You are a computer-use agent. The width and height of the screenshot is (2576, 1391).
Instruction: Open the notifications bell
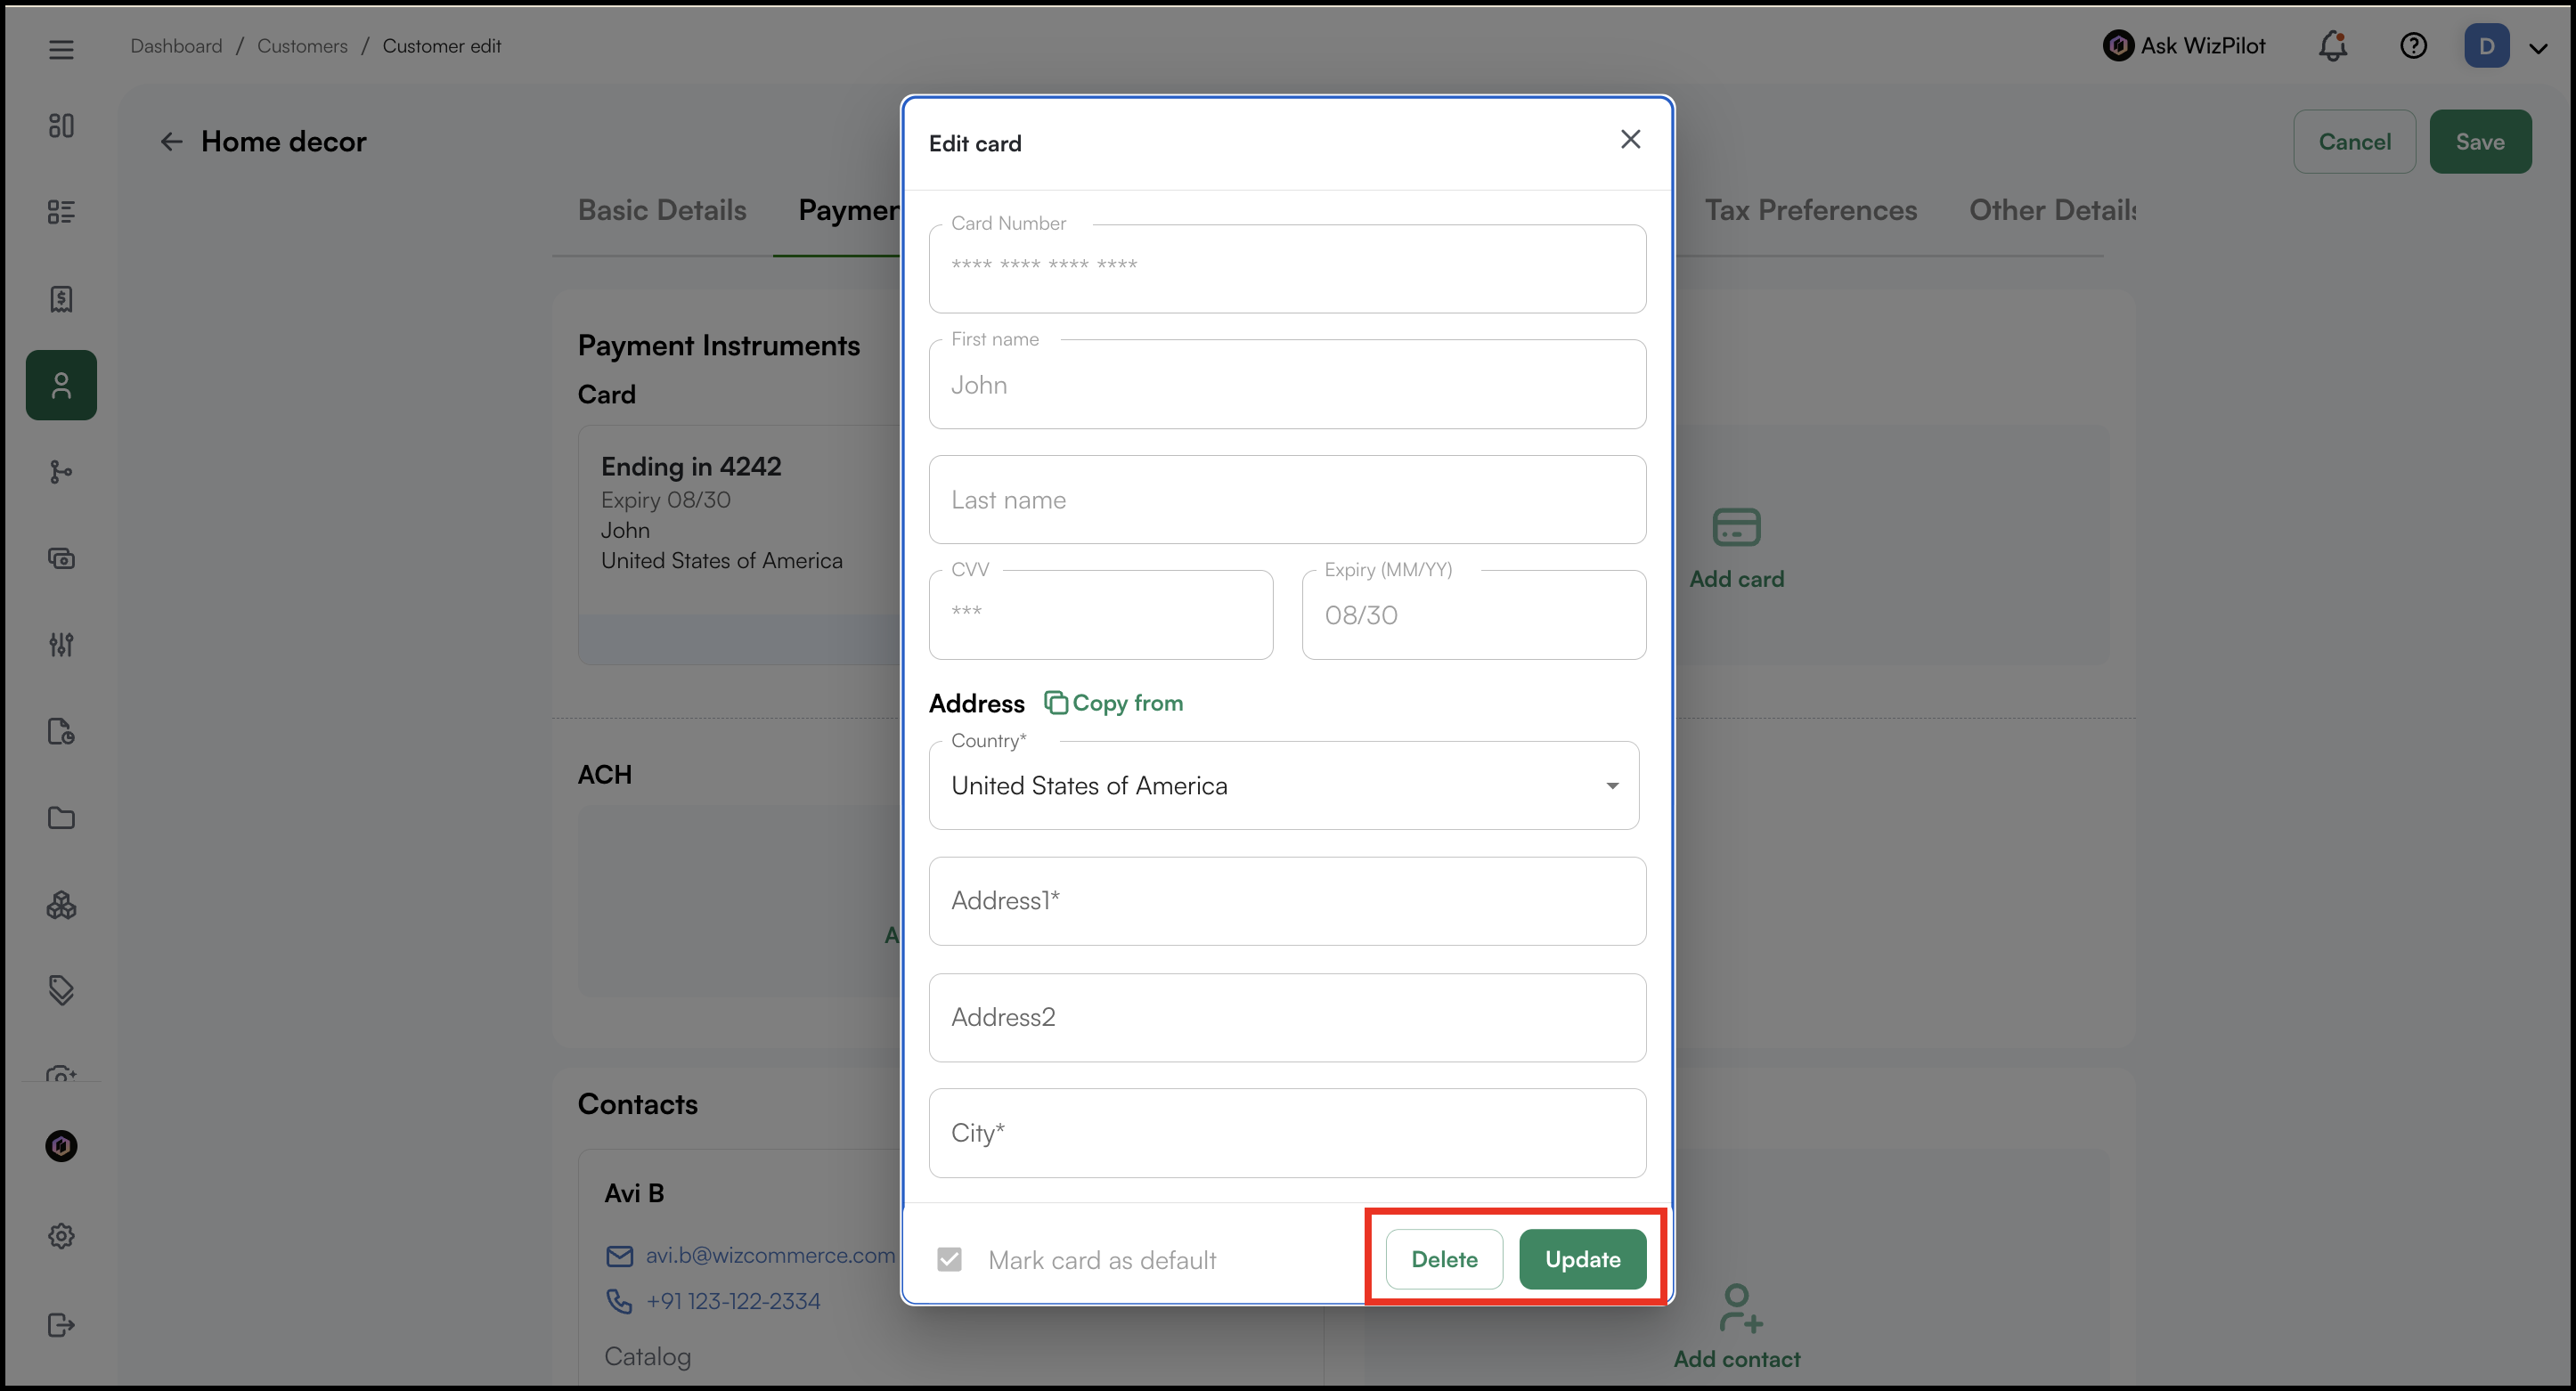[x=2333, y=46]
